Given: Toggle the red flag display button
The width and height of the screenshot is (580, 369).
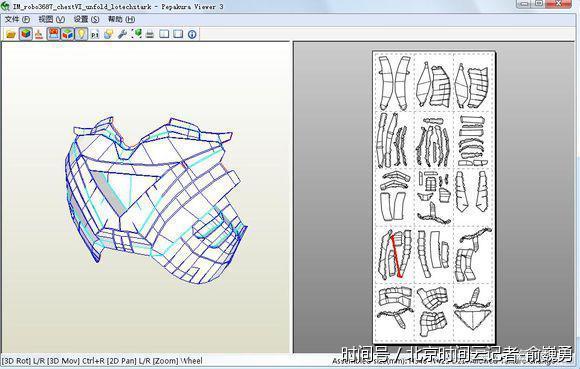Looking at the screenshot, I should coord(54,34).
